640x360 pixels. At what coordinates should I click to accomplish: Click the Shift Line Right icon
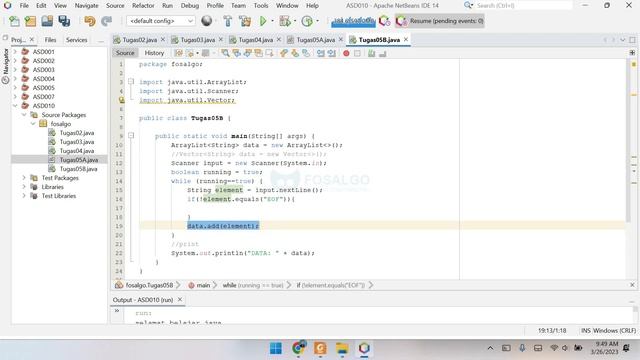click(331, 53)
